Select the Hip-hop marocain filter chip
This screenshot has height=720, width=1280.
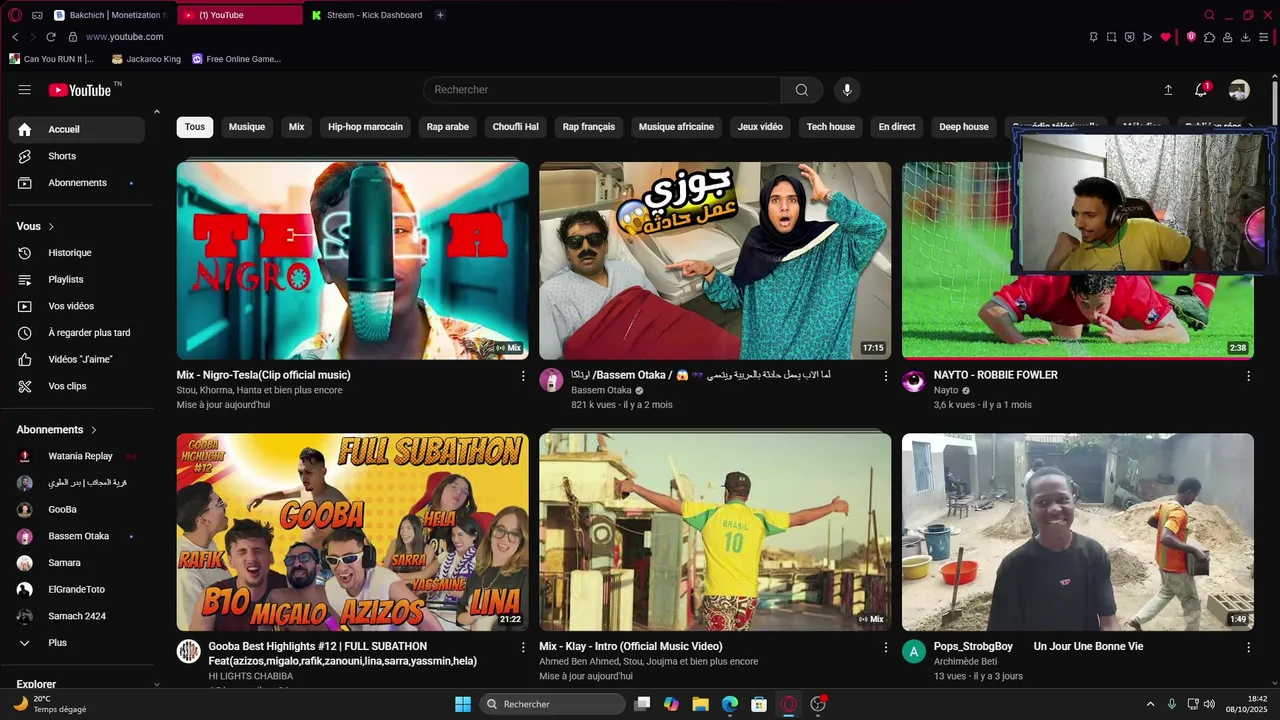point(365,127)
